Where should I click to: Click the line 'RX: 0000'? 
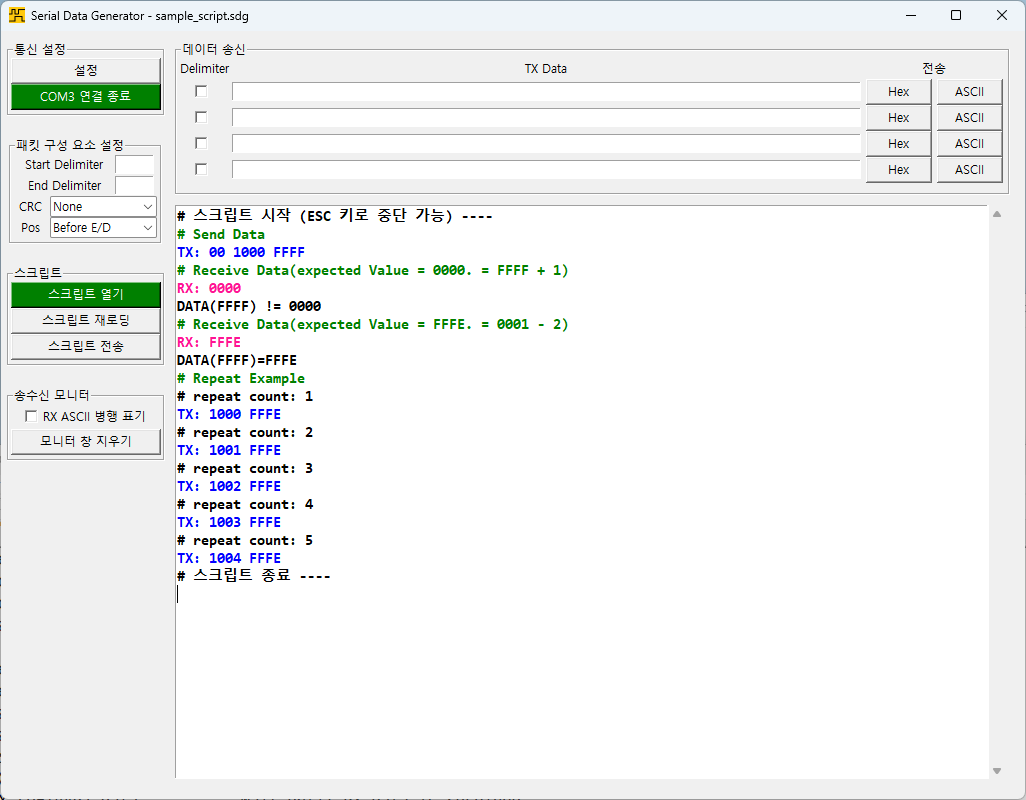209,288
